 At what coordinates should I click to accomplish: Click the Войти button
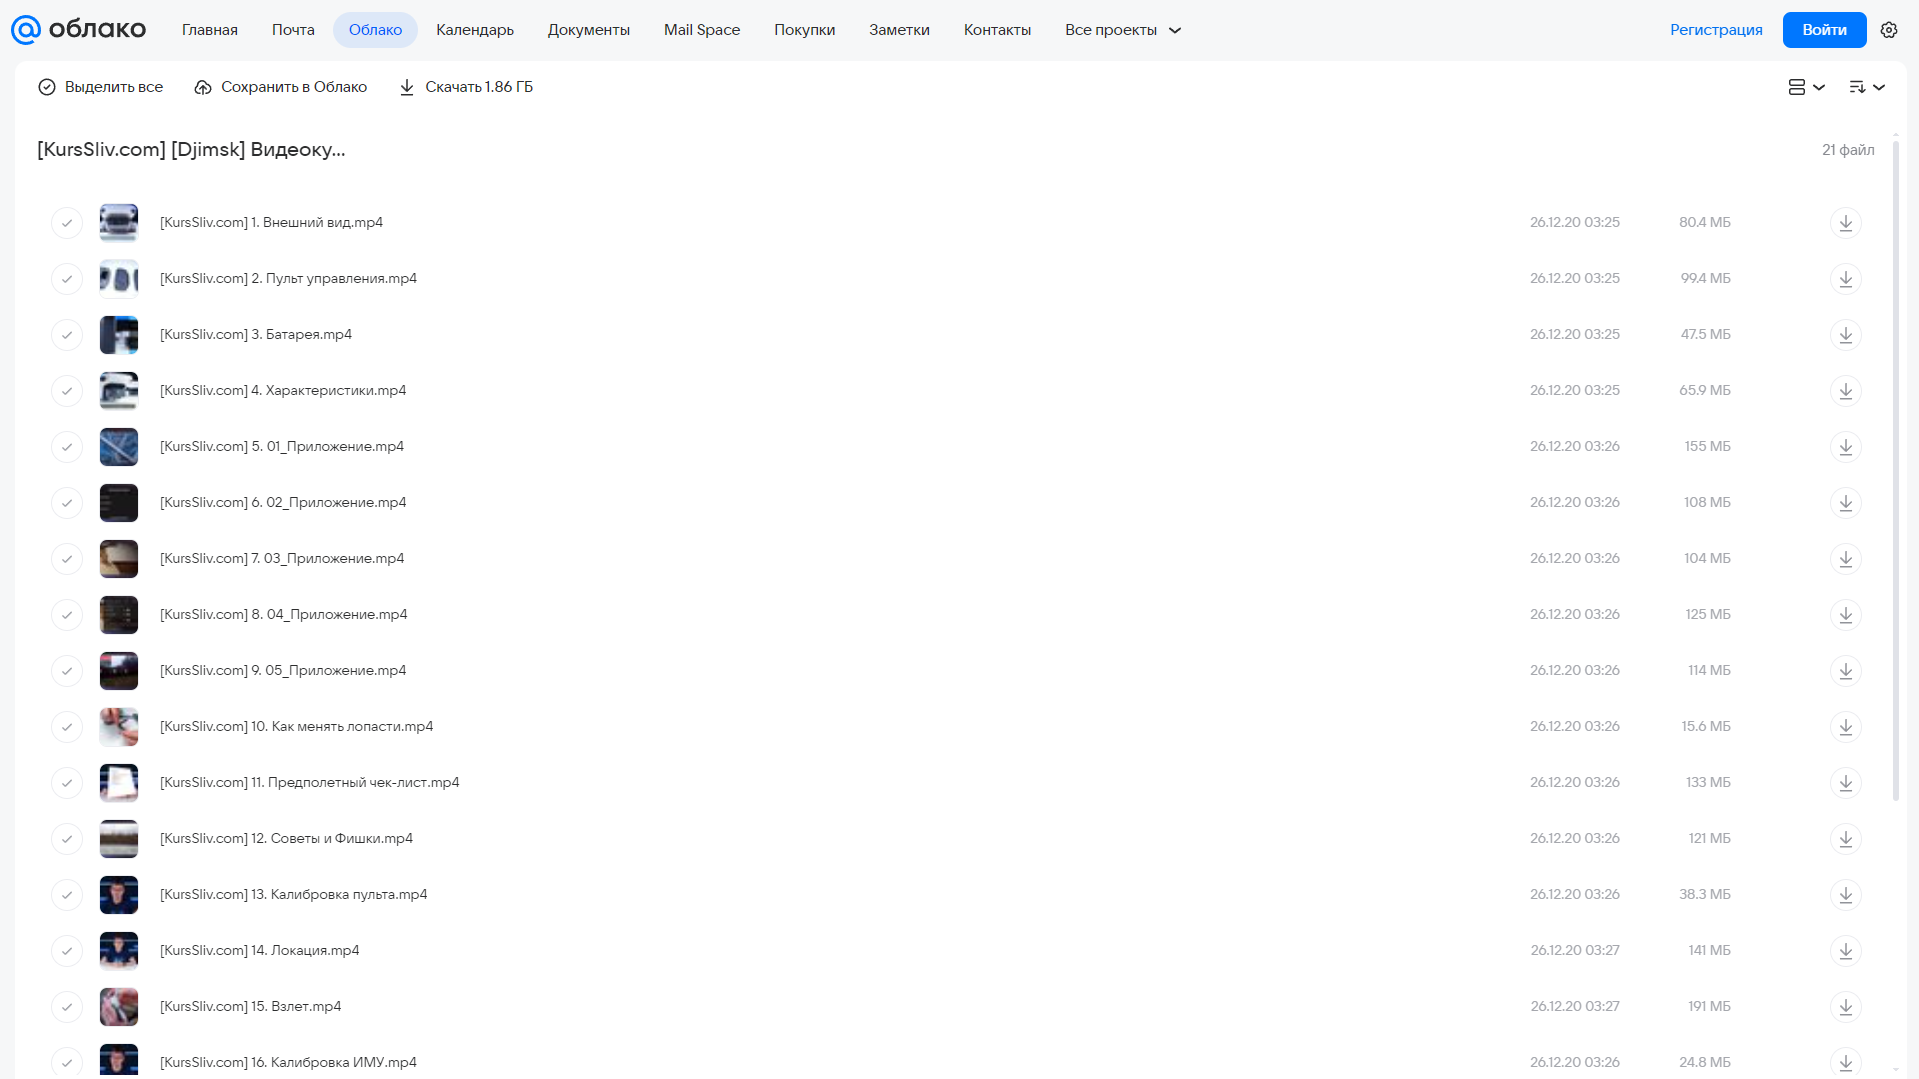click(1824, 30)
